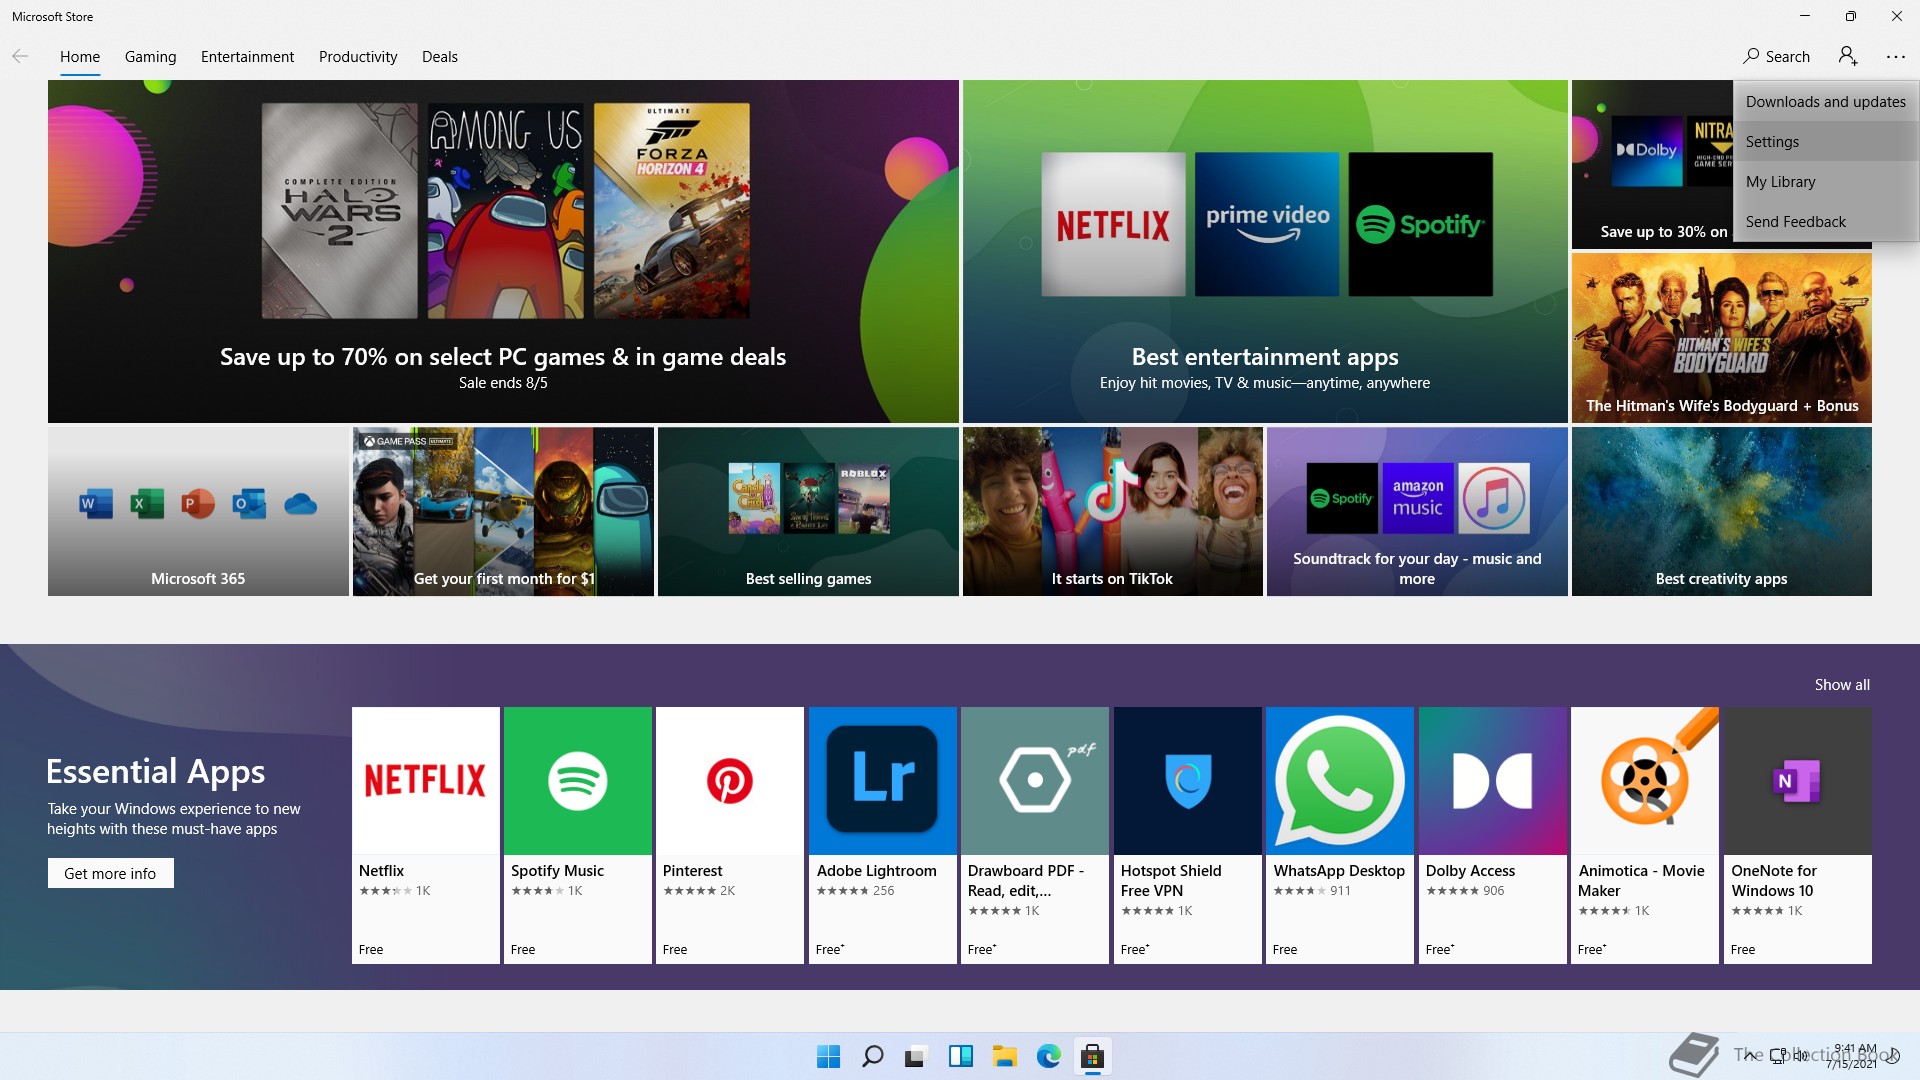The height and width of the screenshot is (1080, 1920).
Task: Open the Dolby Access app tile
Action: [1493, 835]
